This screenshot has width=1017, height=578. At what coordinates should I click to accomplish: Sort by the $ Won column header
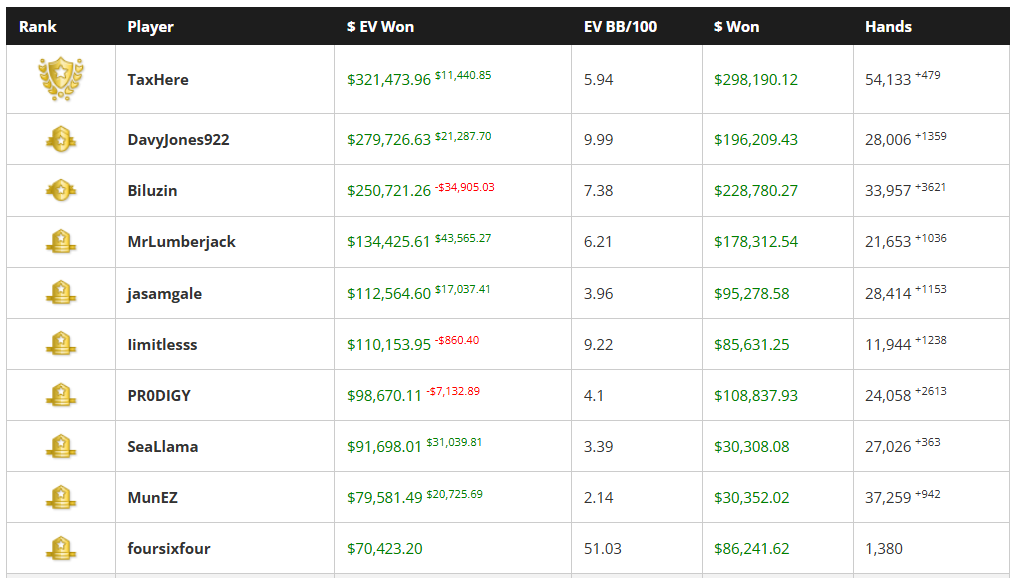(x=736, y=27)
